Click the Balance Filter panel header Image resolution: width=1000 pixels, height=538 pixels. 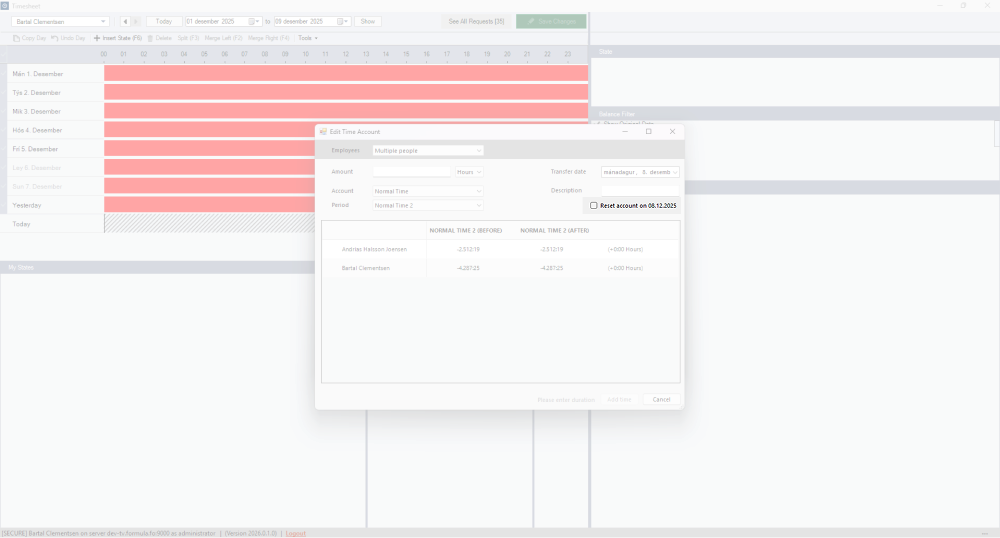point(795,114)
